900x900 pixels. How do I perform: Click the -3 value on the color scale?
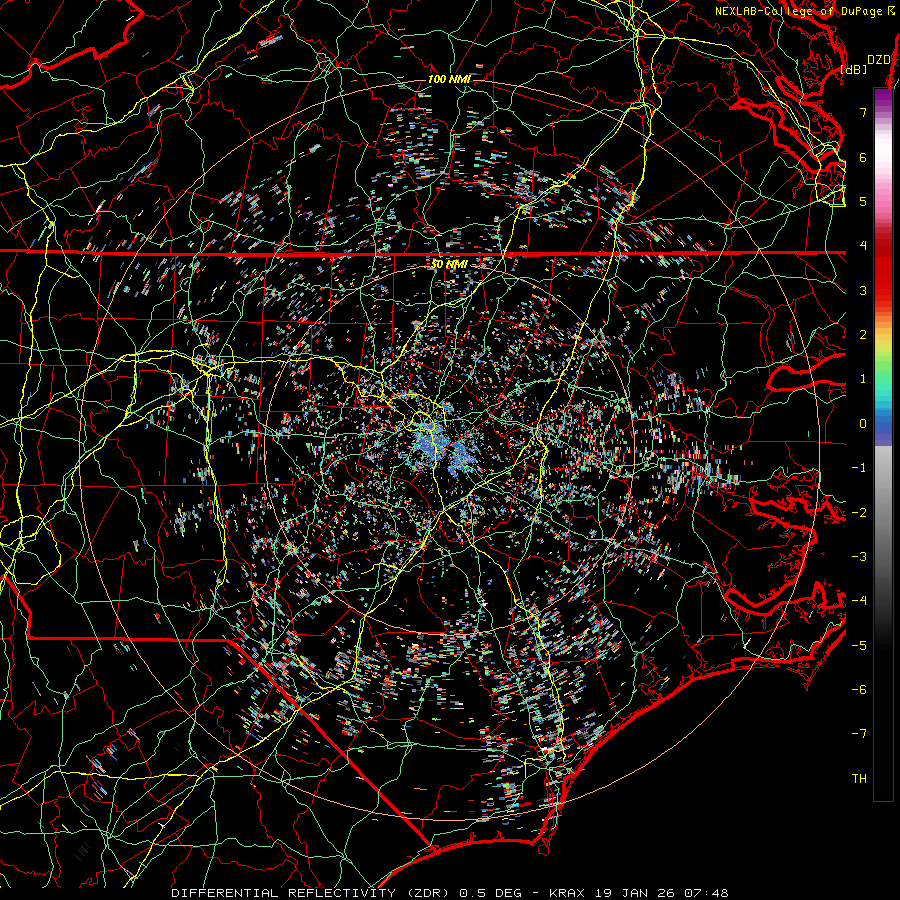tap(859, 557)
